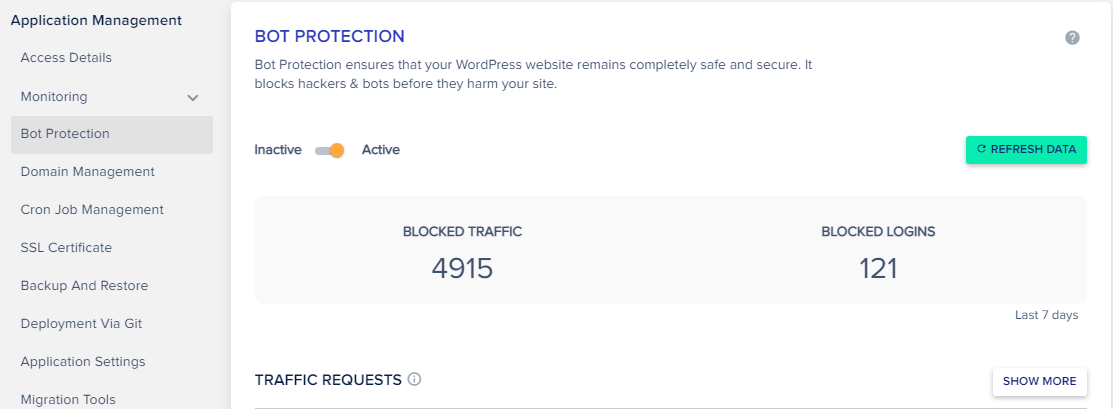
Task: Click the Active label beside toggle
Action: tap(381, 150)
